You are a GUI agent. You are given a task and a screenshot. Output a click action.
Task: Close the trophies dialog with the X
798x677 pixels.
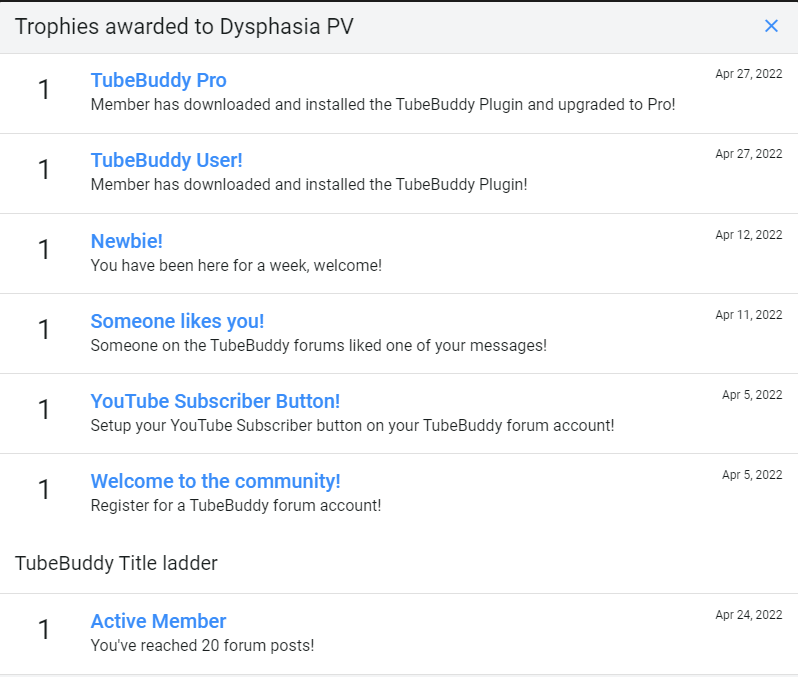point(771,26)
